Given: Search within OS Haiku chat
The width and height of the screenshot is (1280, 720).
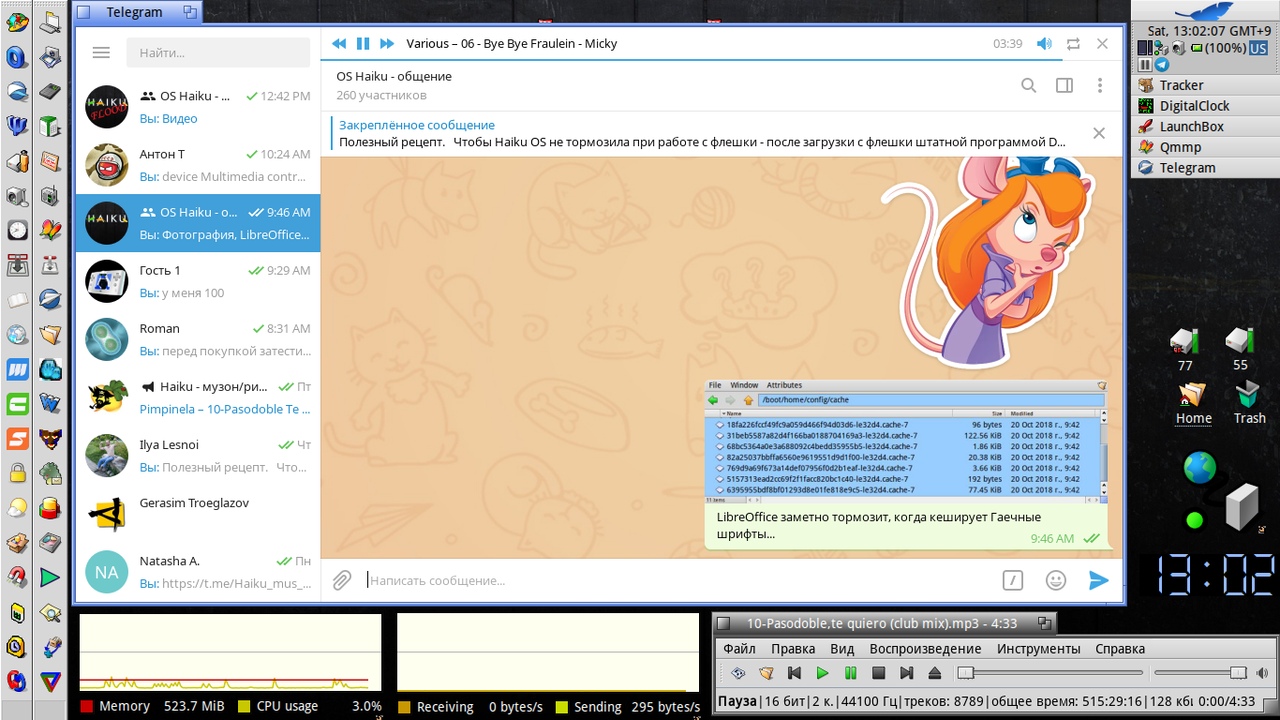Looking at the screenshot, I should (1028, 86).
